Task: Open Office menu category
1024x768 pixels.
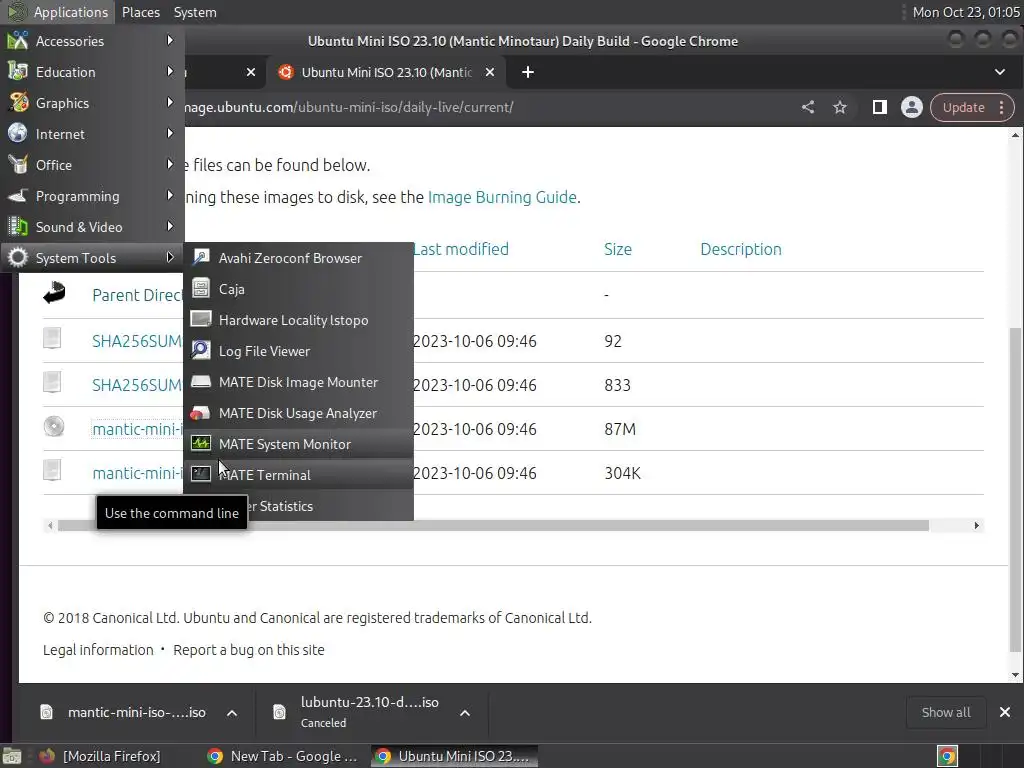Action: click(92, 165)
